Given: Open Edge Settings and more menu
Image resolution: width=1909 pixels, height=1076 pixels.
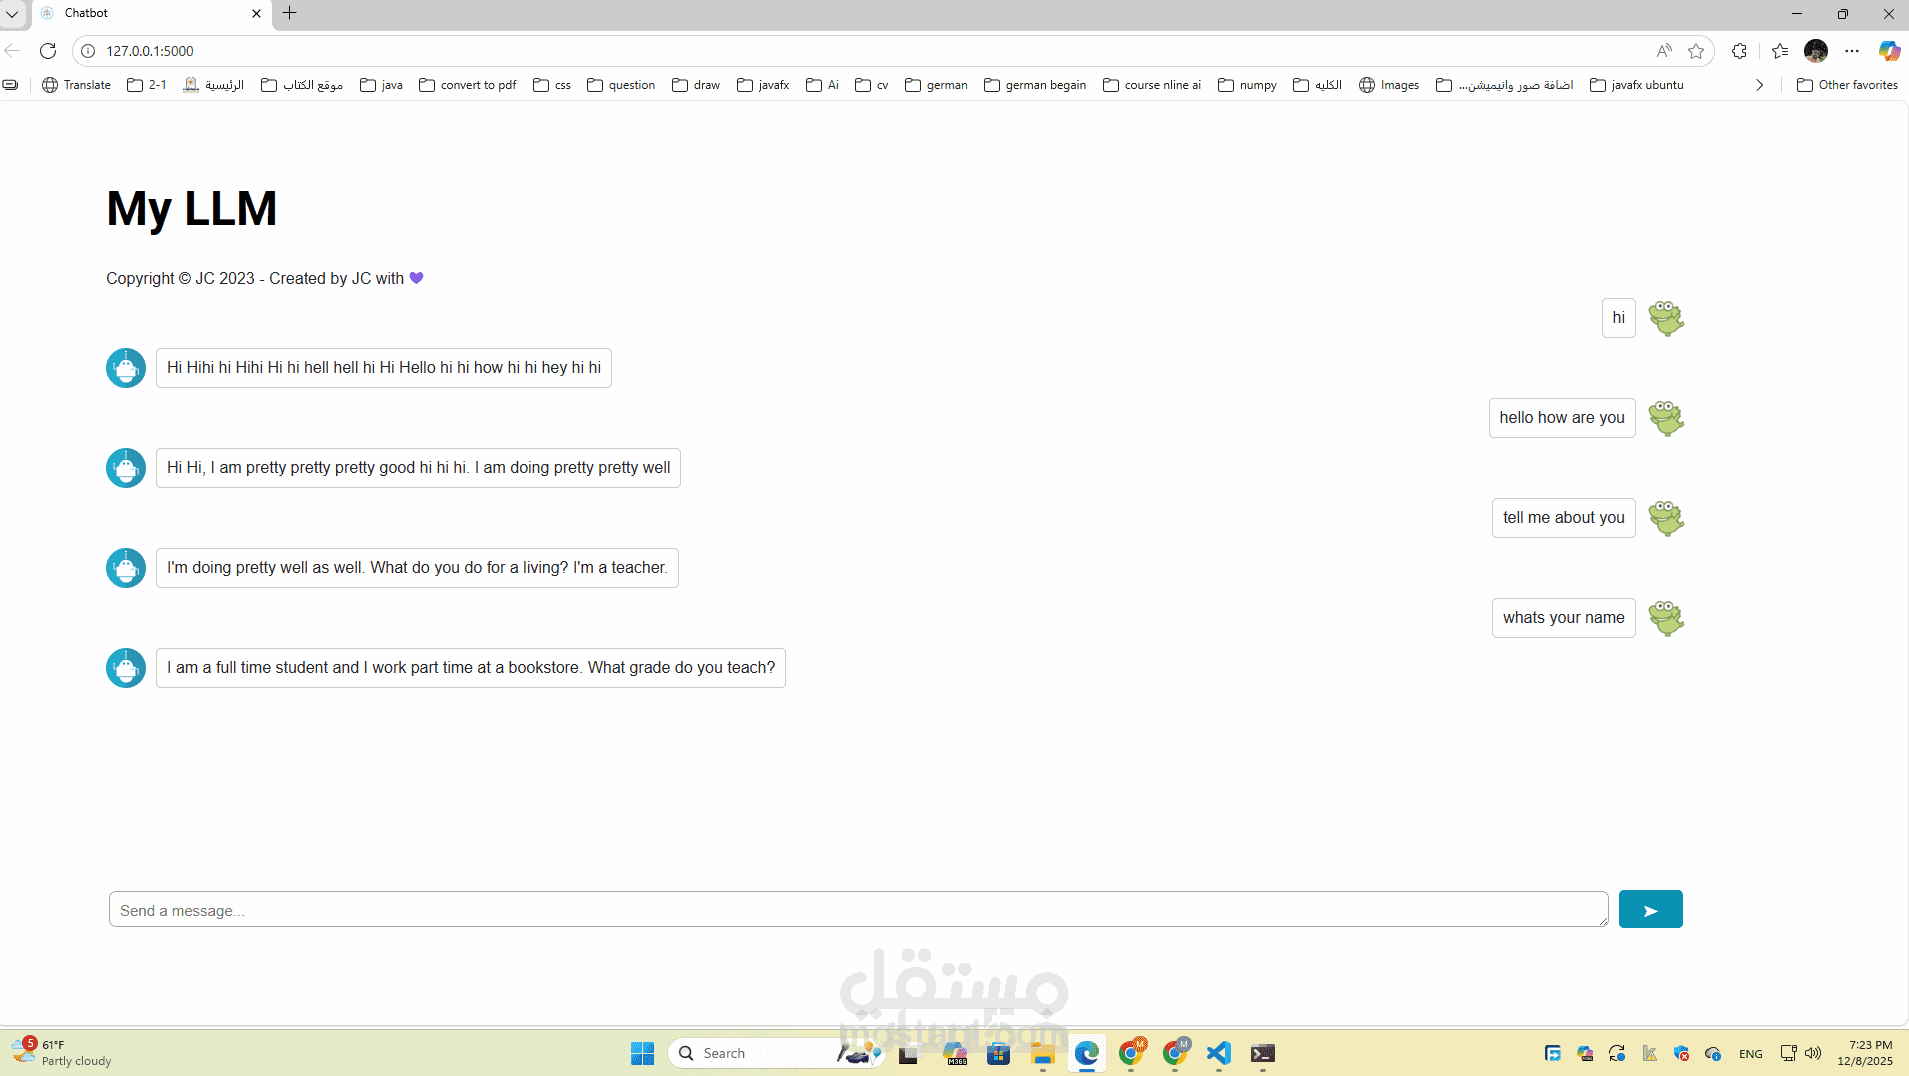Looking at the screenshot, I should [x=1852, y=51].
